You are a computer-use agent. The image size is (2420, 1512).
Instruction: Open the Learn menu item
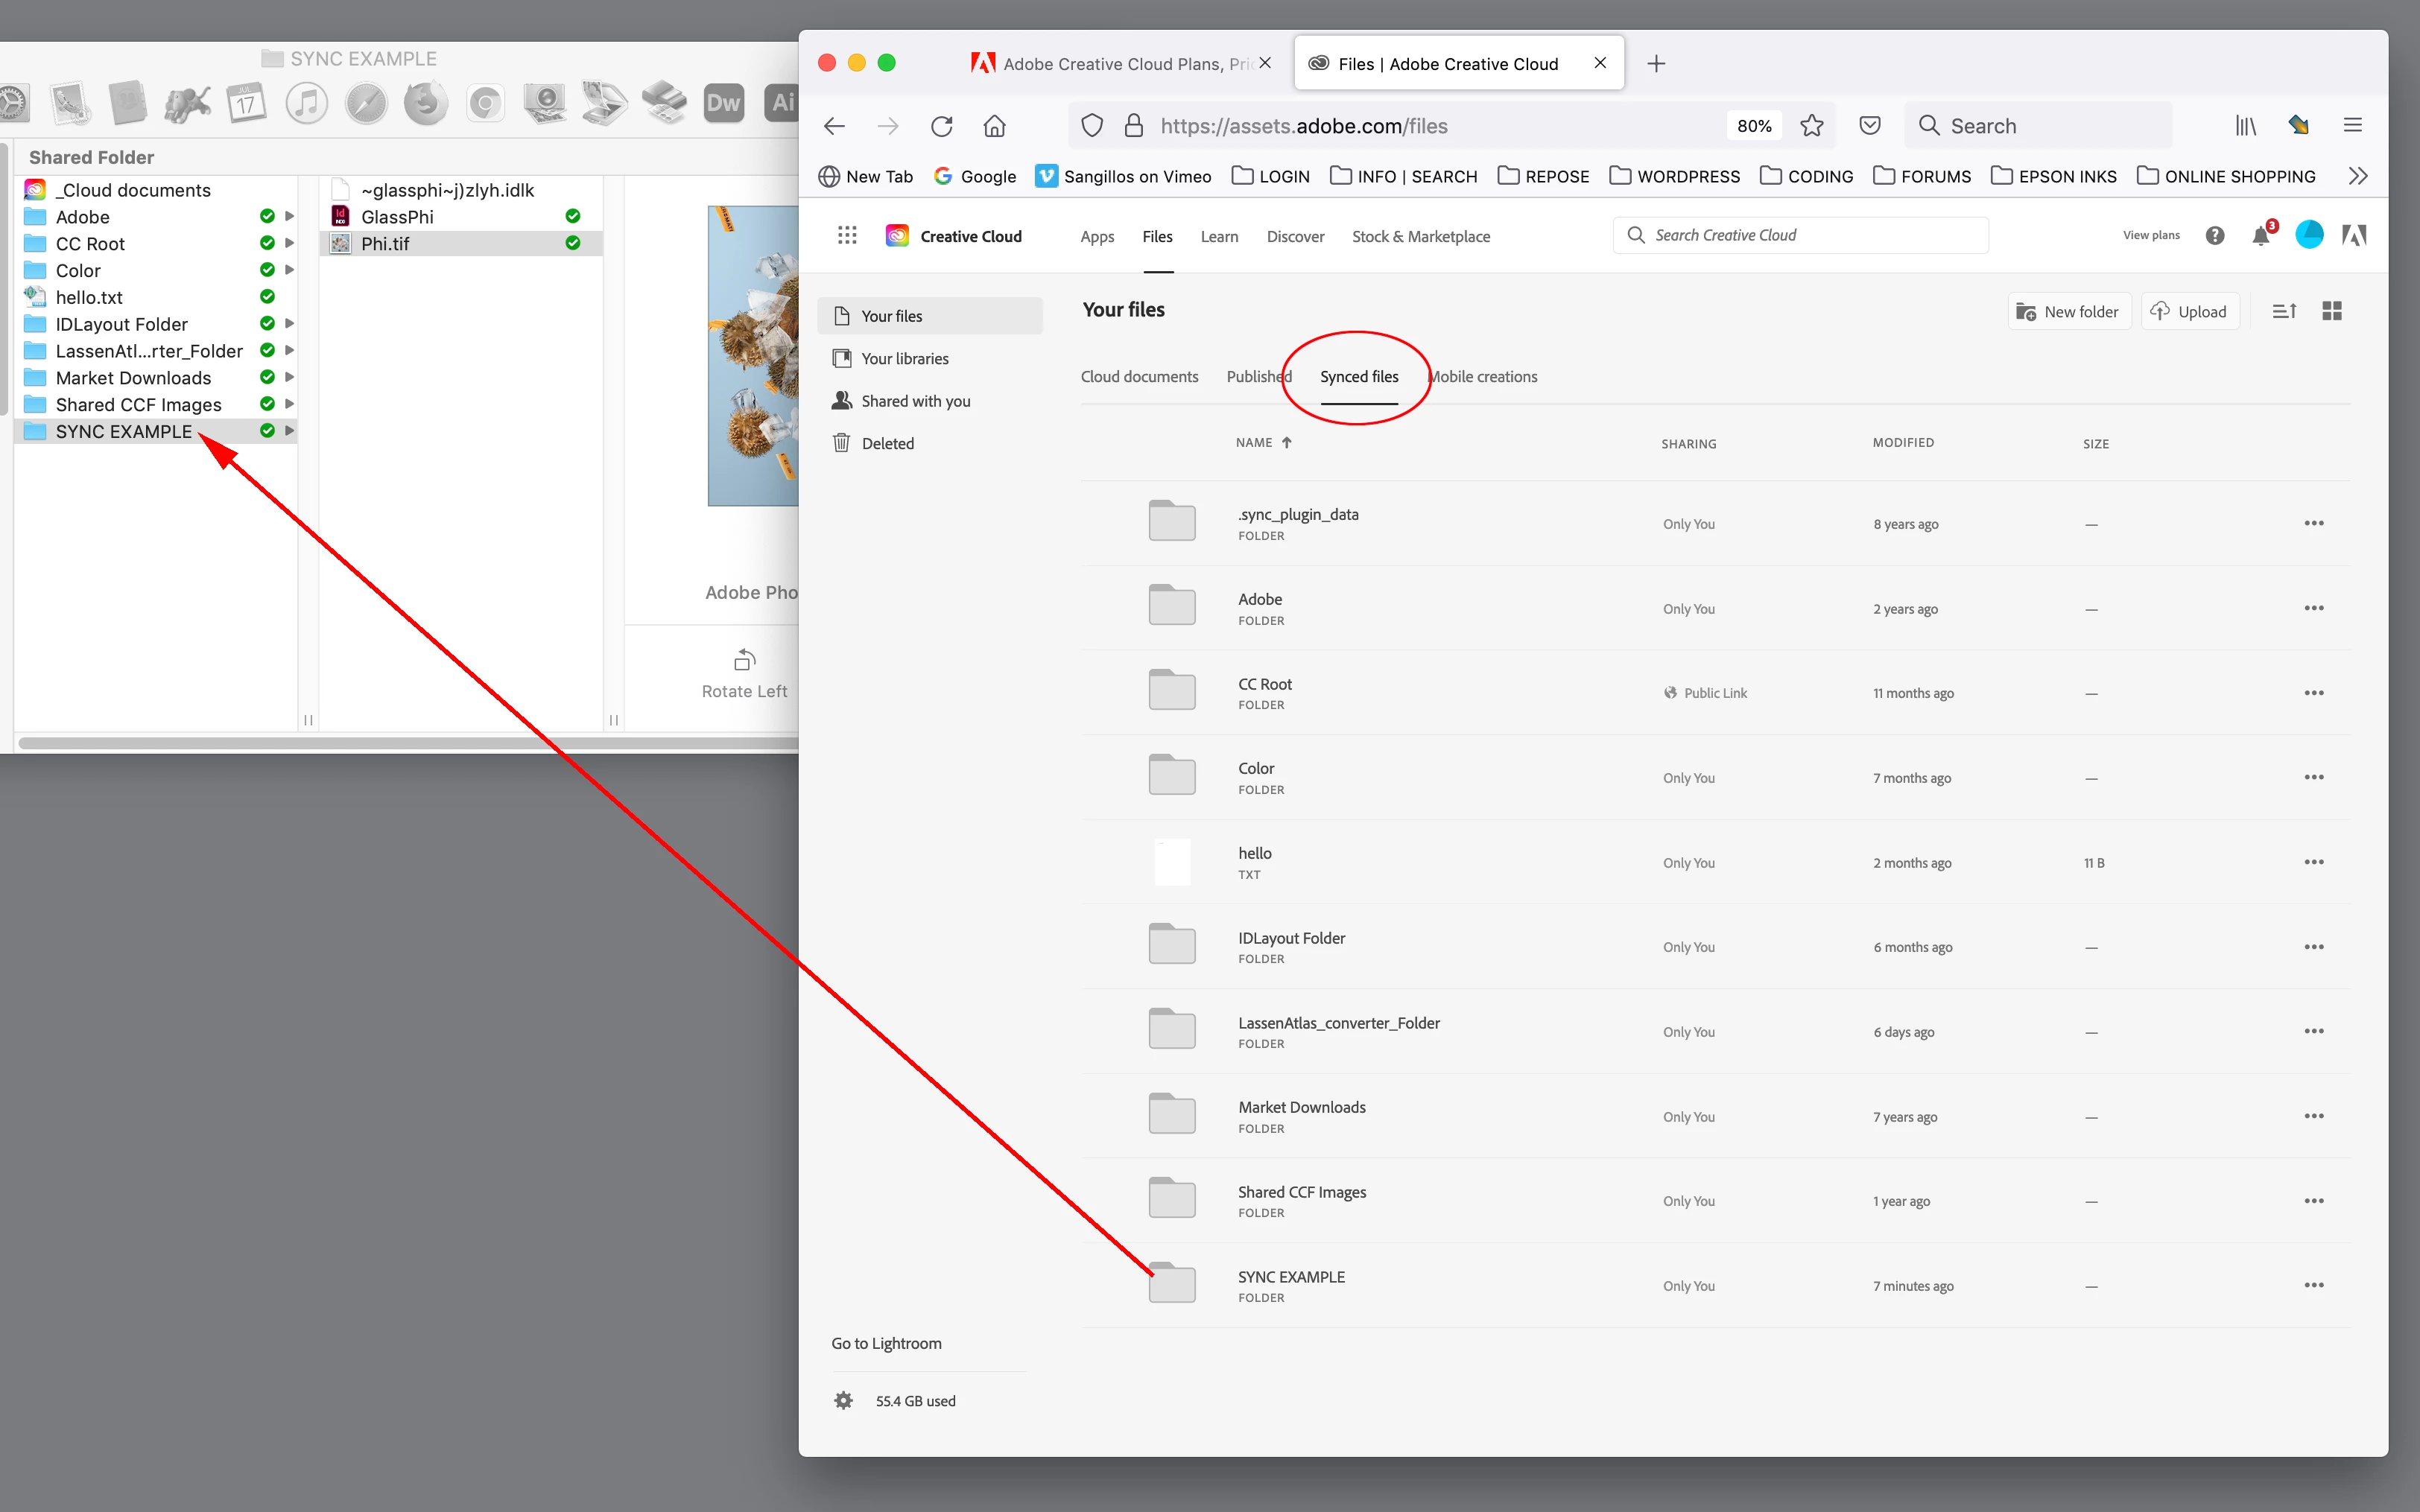pyautogui.click(x=1219, y=236)
